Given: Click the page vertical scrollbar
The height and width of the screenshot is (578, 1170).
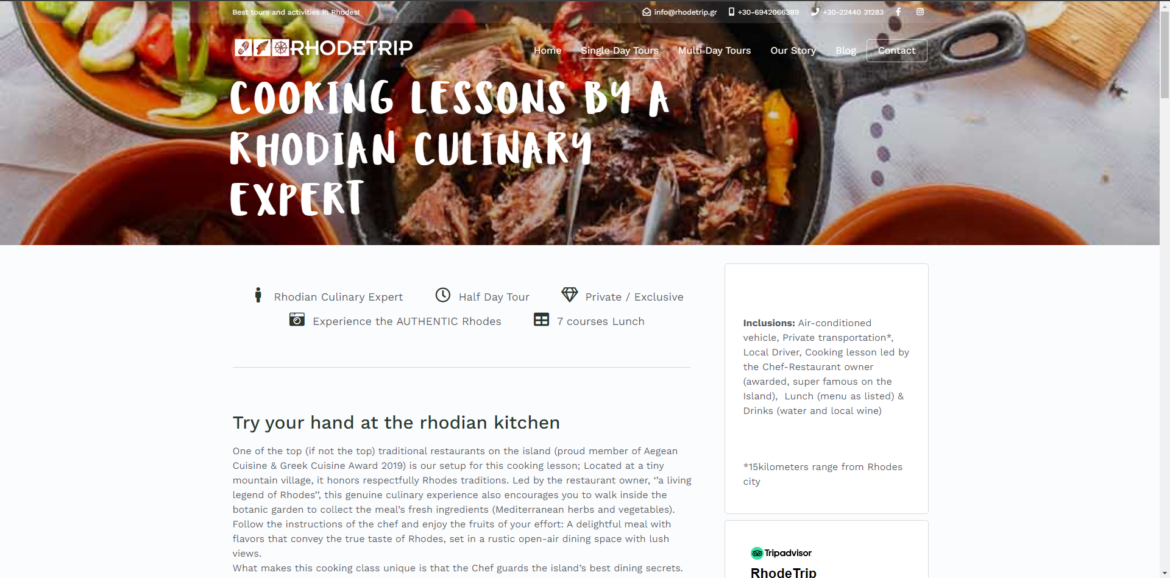Looking at the screenshot, I should coord(1164,289).
